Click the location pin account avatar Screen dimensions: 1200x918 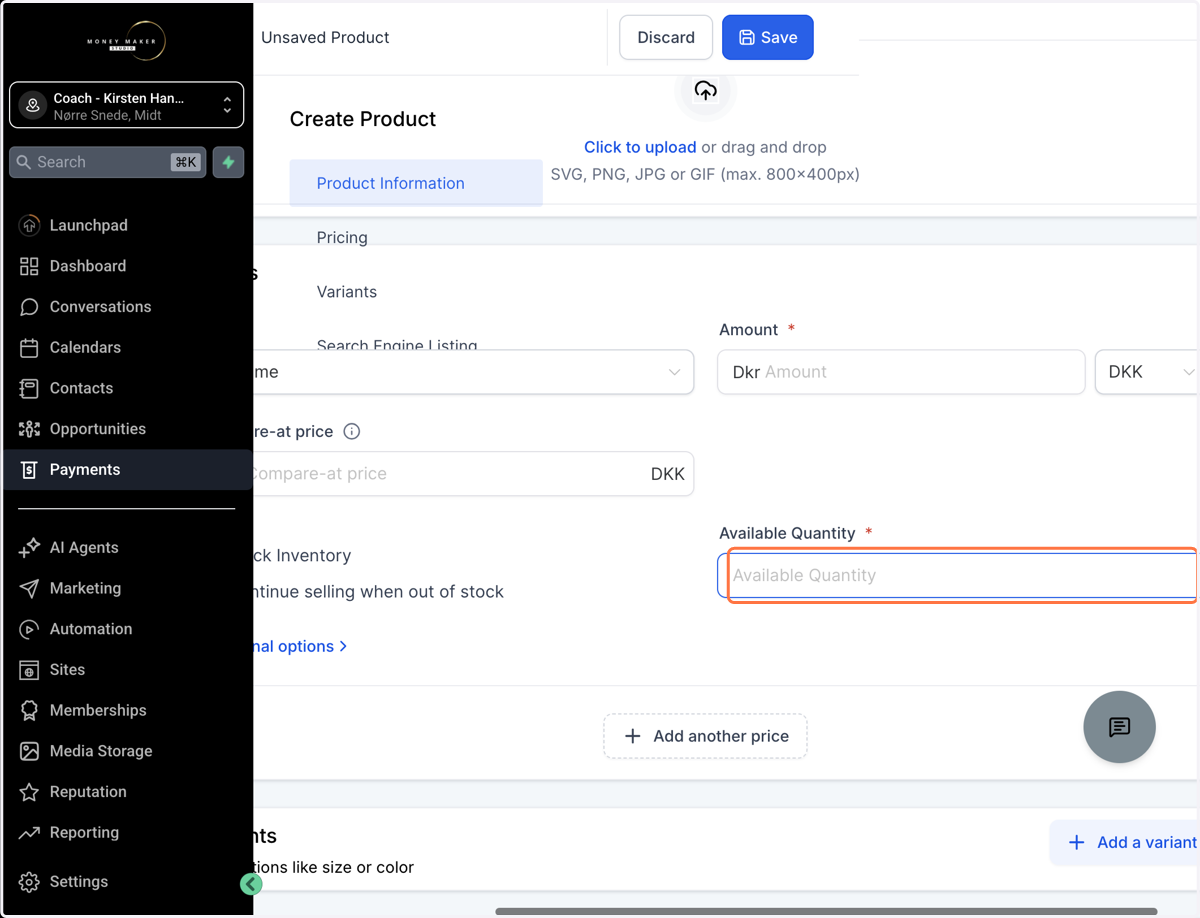[33, 105]
